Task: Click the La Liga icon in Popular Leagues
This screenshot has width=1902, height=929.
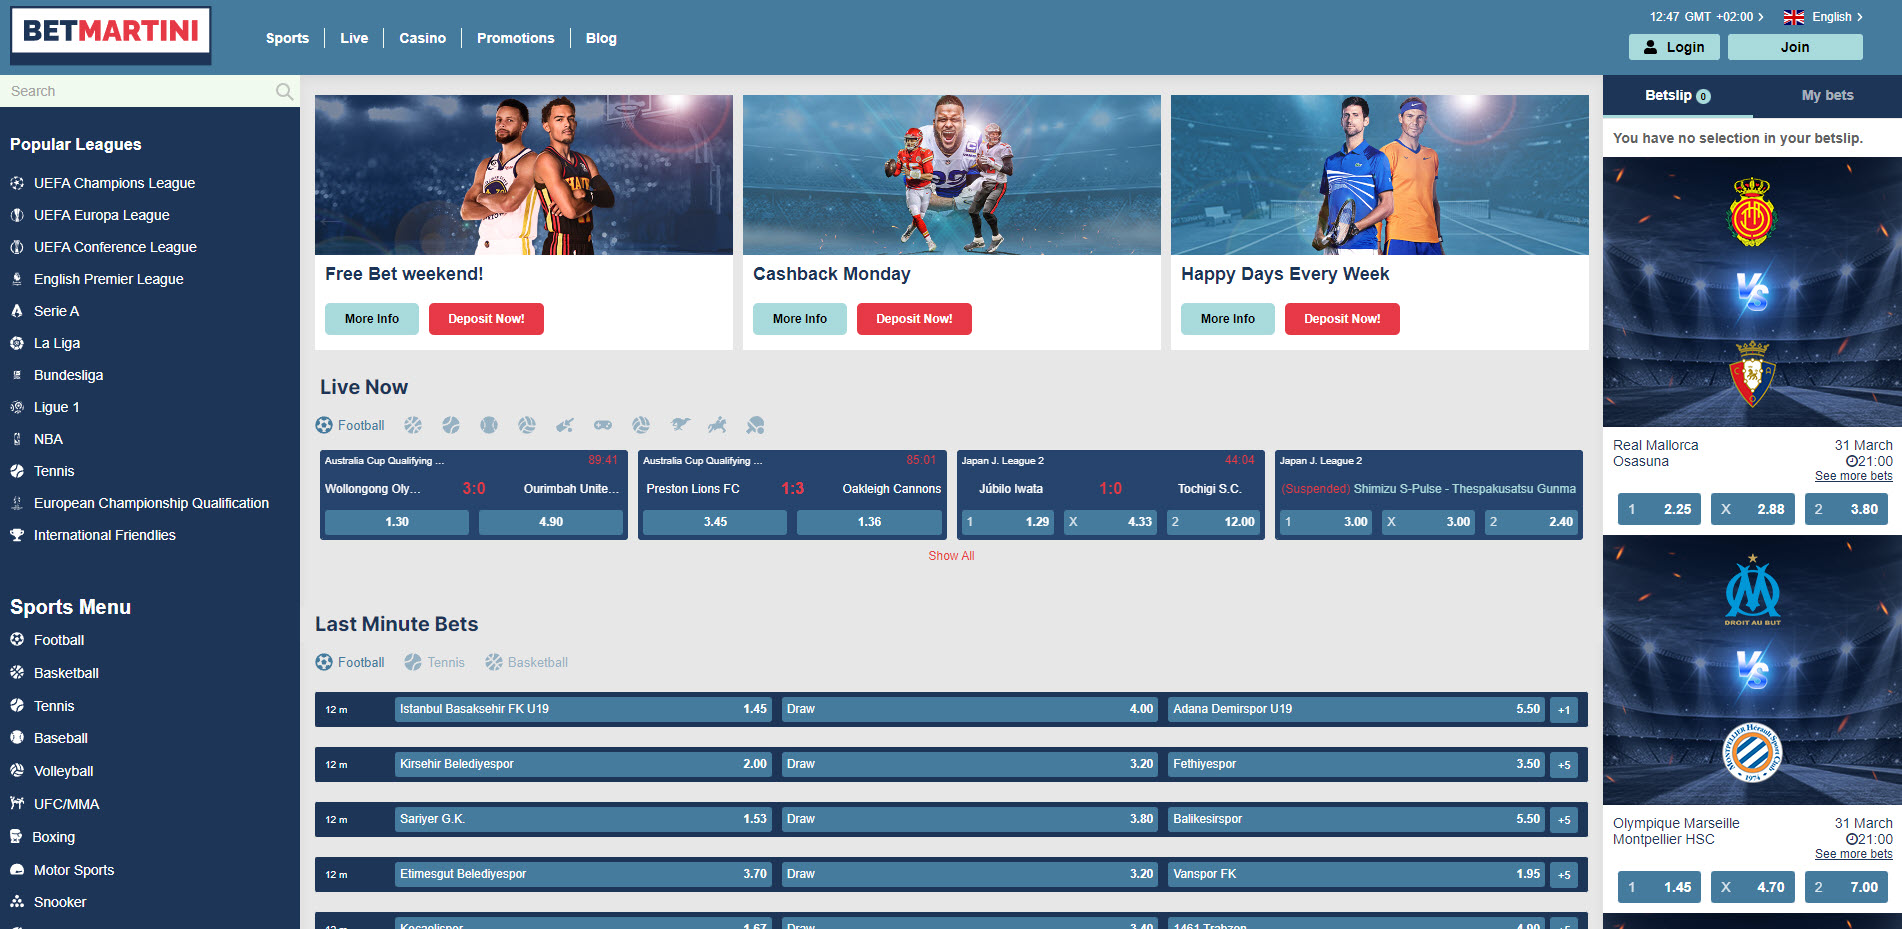Action: (17, 343)
